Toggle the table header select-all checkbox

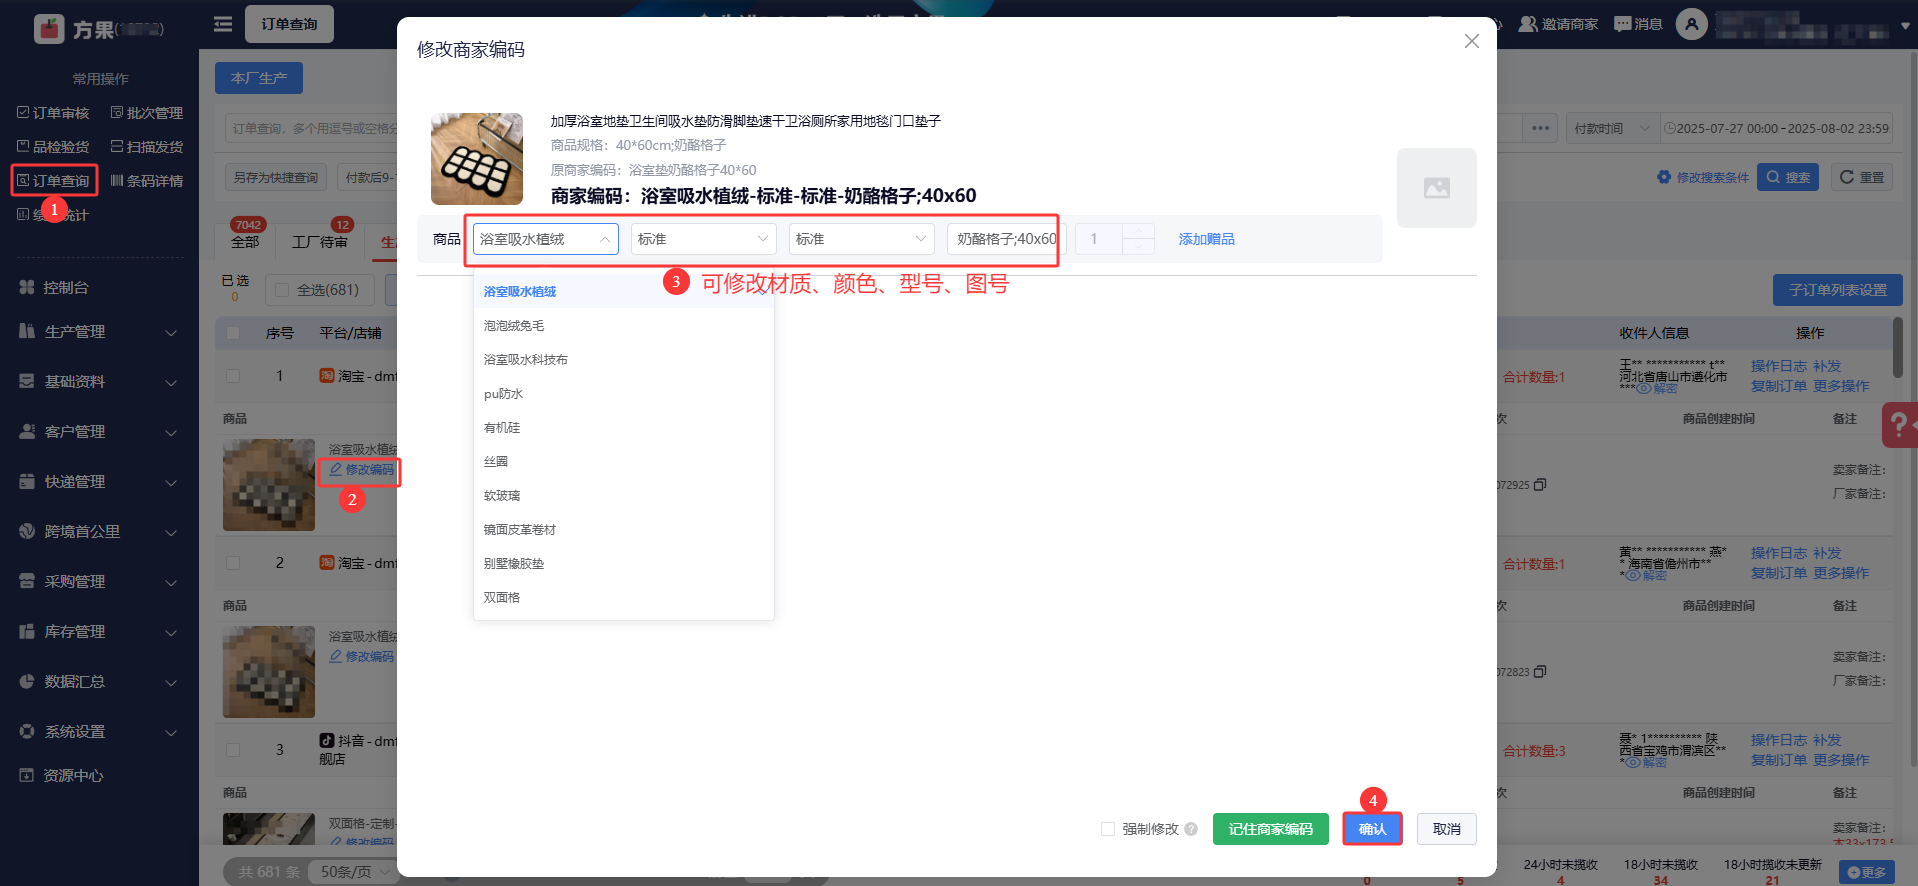point(233,333)
